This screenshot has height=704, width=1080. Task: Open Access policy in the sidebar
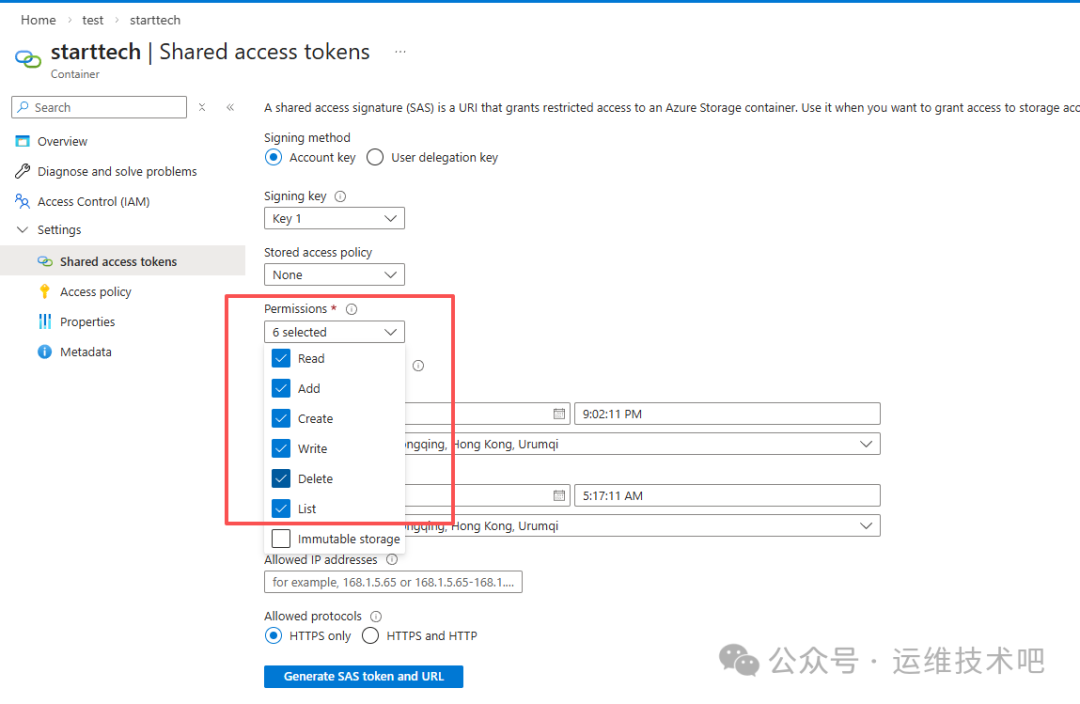coord(95,292)
